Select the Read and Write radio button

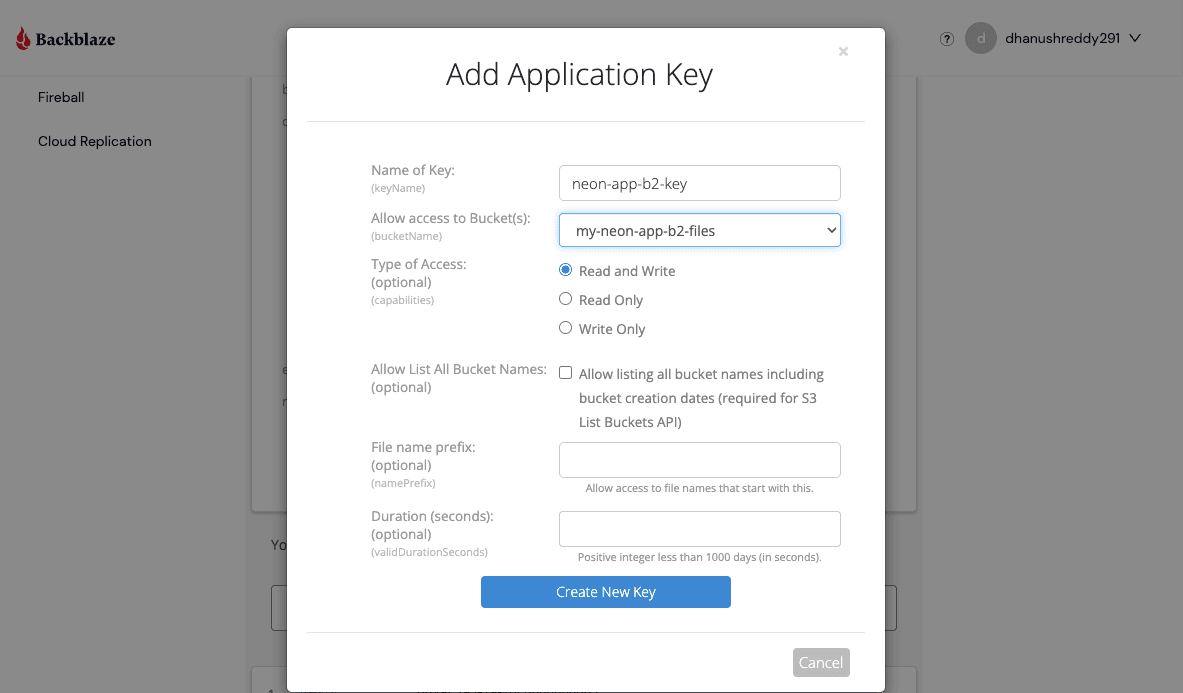565,269
